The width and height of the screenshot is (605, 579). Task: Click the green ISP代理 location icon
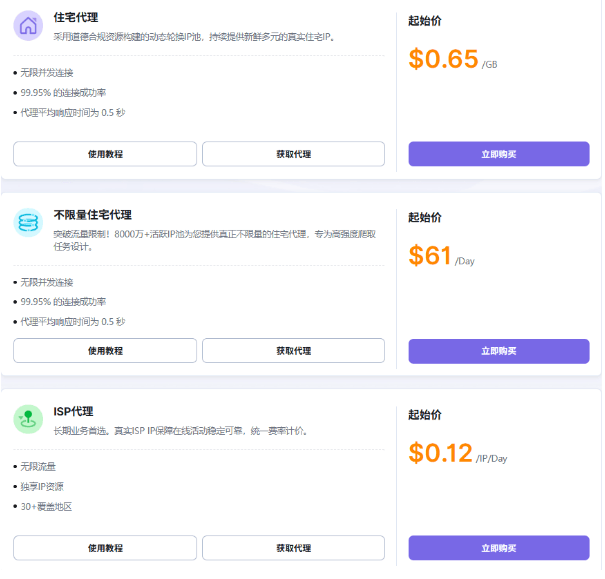[28, 419]
